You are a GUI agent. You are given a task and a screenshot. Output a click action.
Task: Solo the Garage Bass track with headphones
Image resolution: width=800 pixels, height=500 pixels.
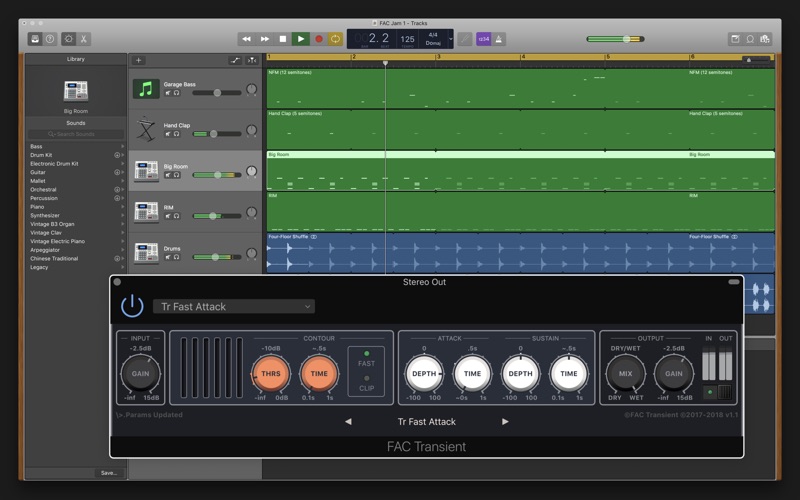[x=177, y=93]
